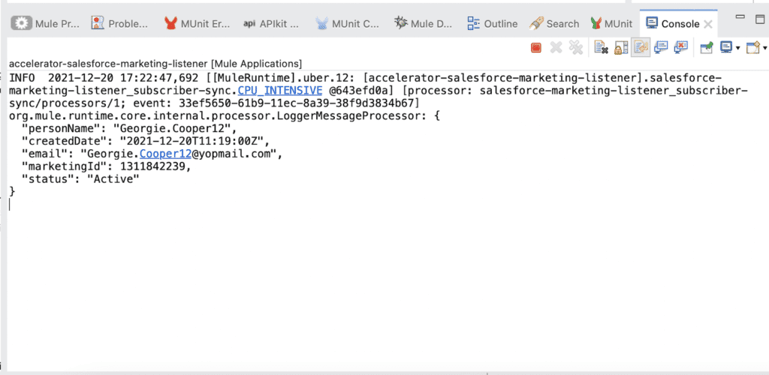Click the red Terminate button

(536, 48)
